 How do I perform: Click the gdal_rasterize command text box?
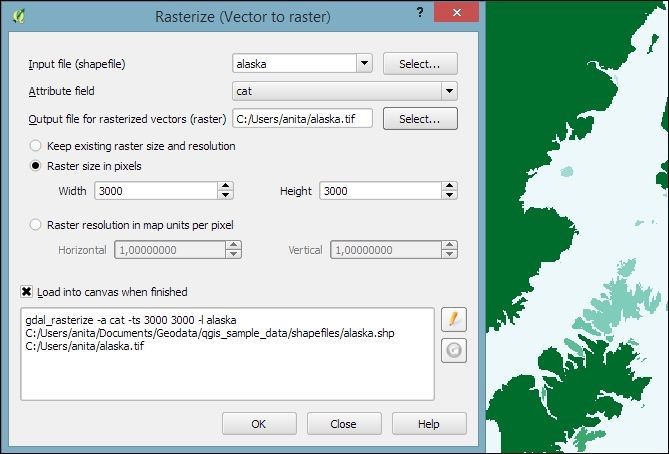(227, 353)
